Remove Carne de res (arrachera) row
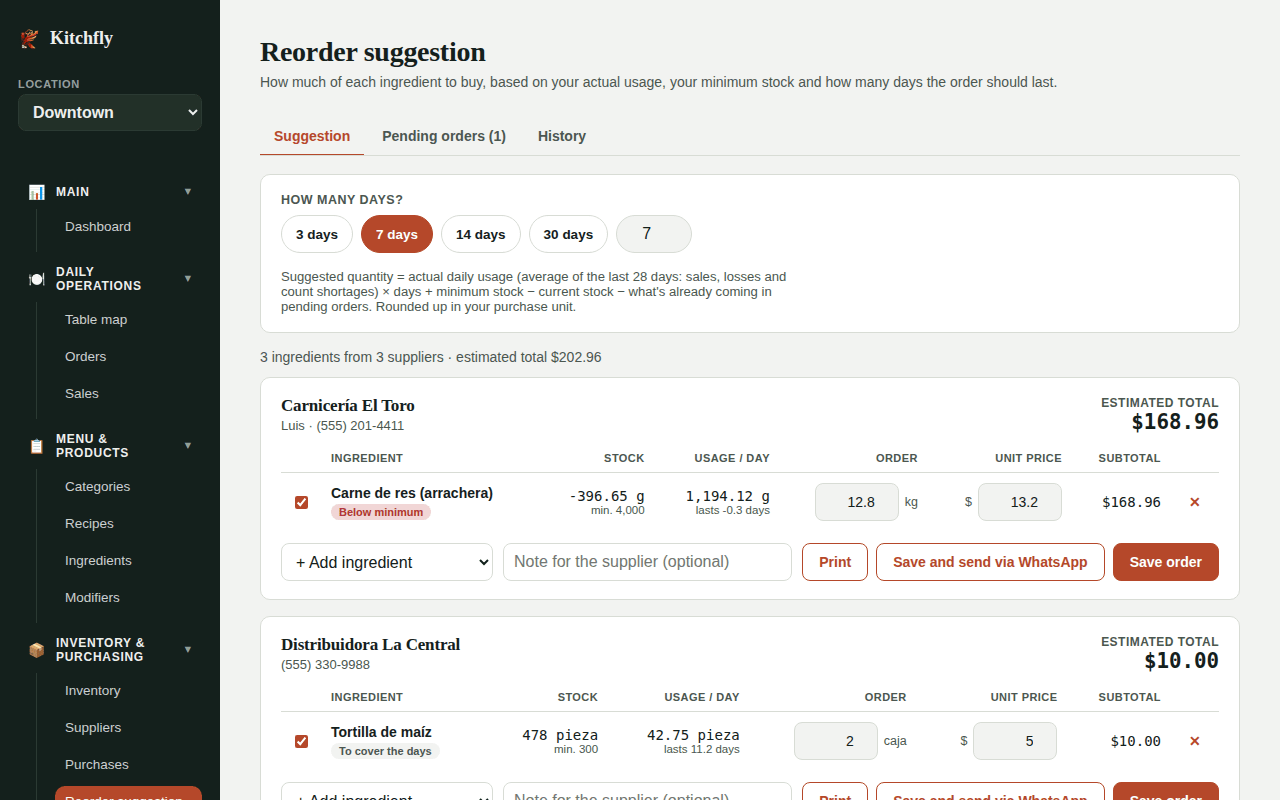The image size is (1280, 800). pyautogui.click(x=1194, y=502)
